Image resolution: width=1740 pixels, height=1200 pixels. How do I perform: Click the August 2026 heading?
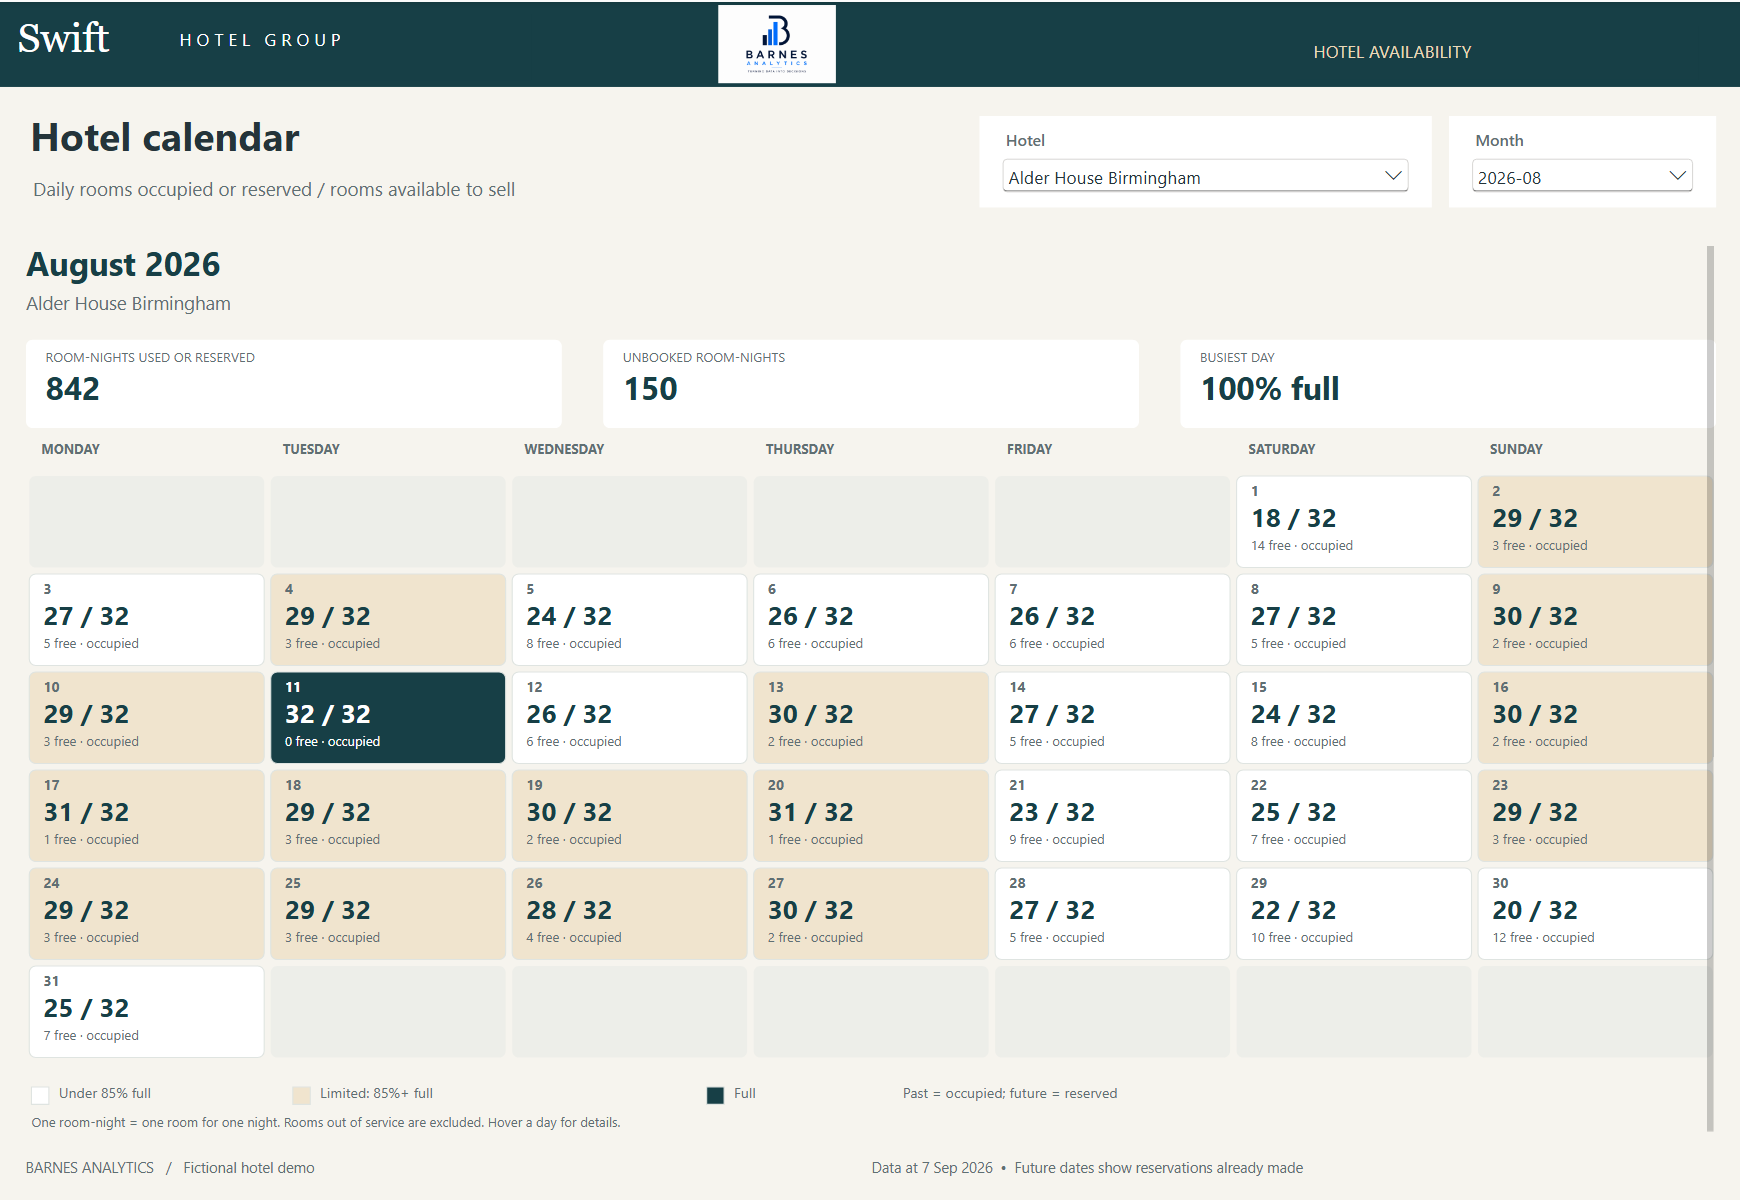pos(123,264)
